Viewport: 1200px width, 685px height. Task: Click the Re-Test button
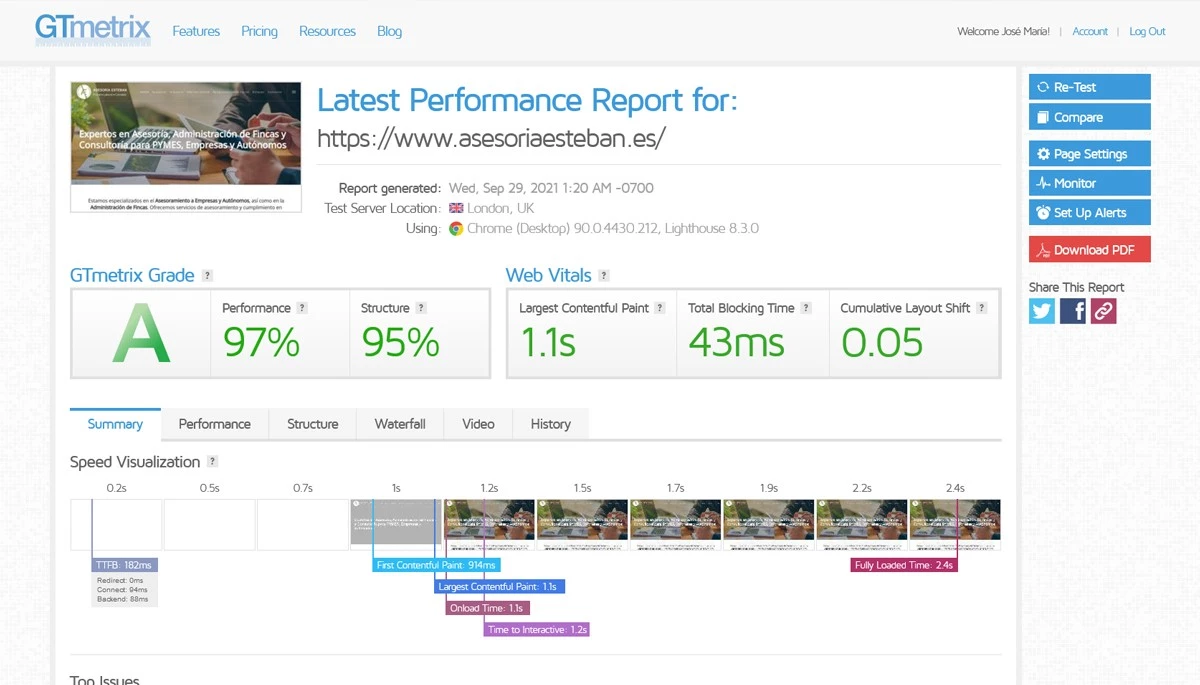(x=1090, y=87)
